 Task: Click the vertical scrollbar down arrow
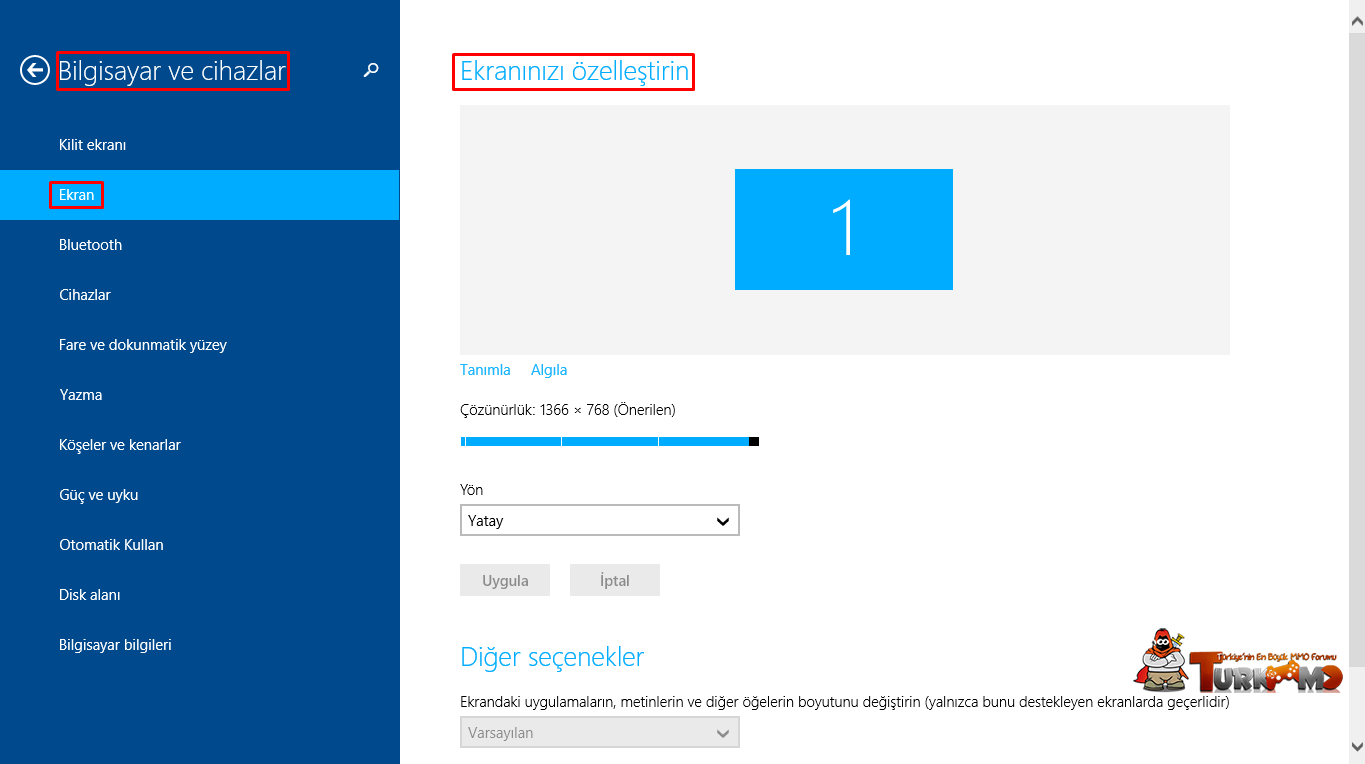[1357, 746]
